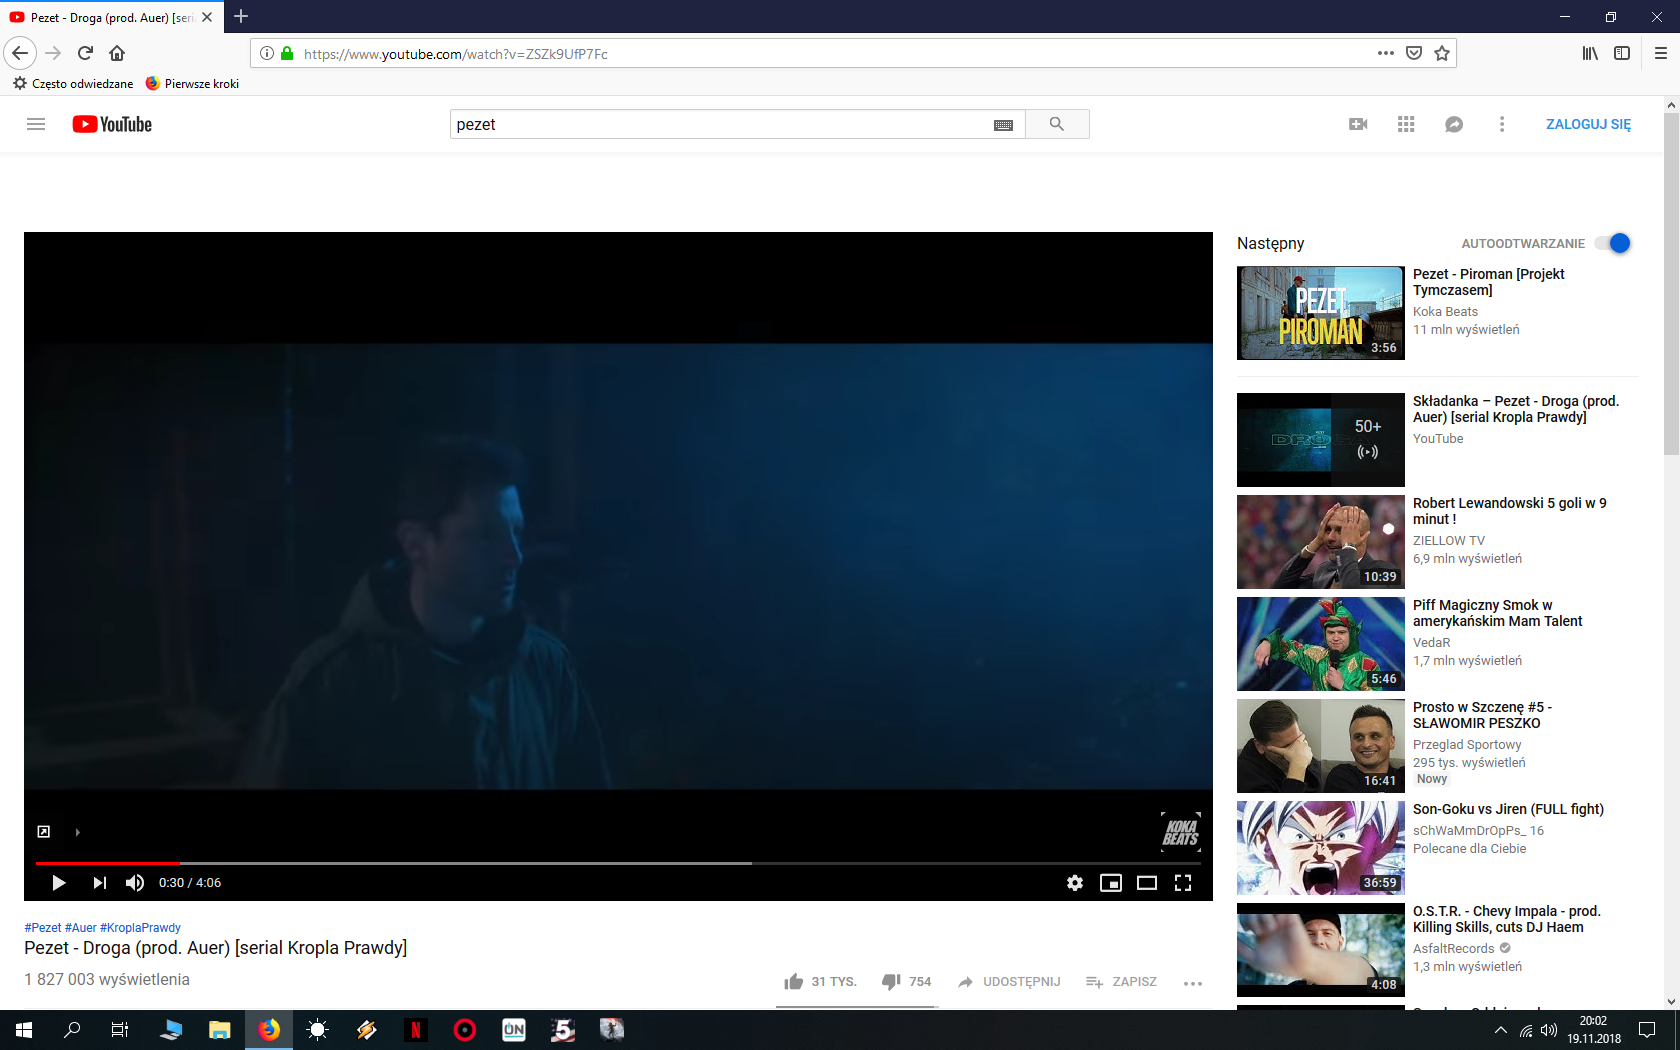The height and width of the screenshot is (1050, 1680).
Task: Open the Składanka Pezet Droga mix thumbnail
Action: (1320, 440)
